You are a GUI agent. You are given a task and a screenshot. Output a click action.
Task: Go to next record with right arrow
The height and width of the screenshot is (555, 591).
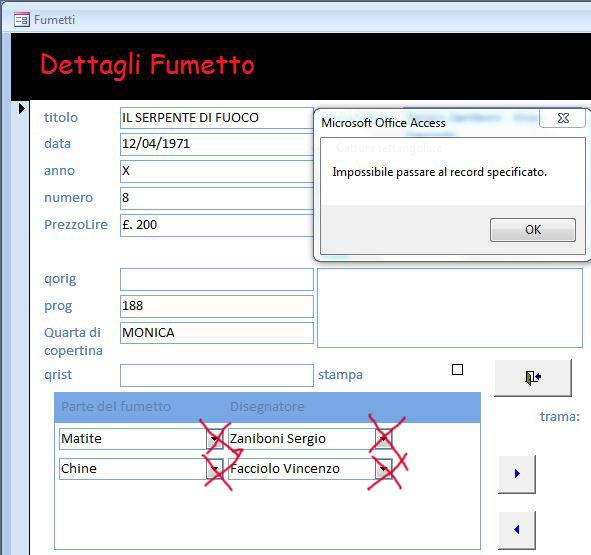tap(517, 474)
